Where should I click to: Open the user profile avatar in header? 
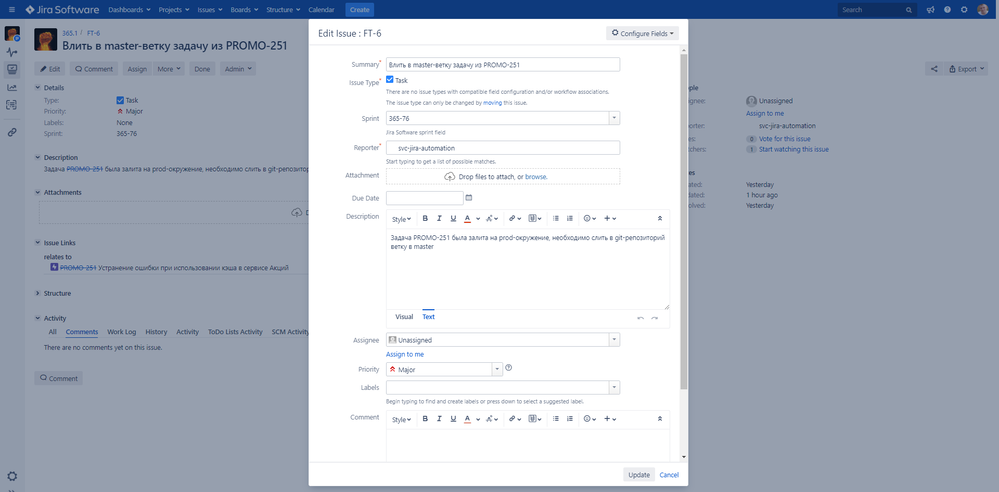tap(982, 10)
